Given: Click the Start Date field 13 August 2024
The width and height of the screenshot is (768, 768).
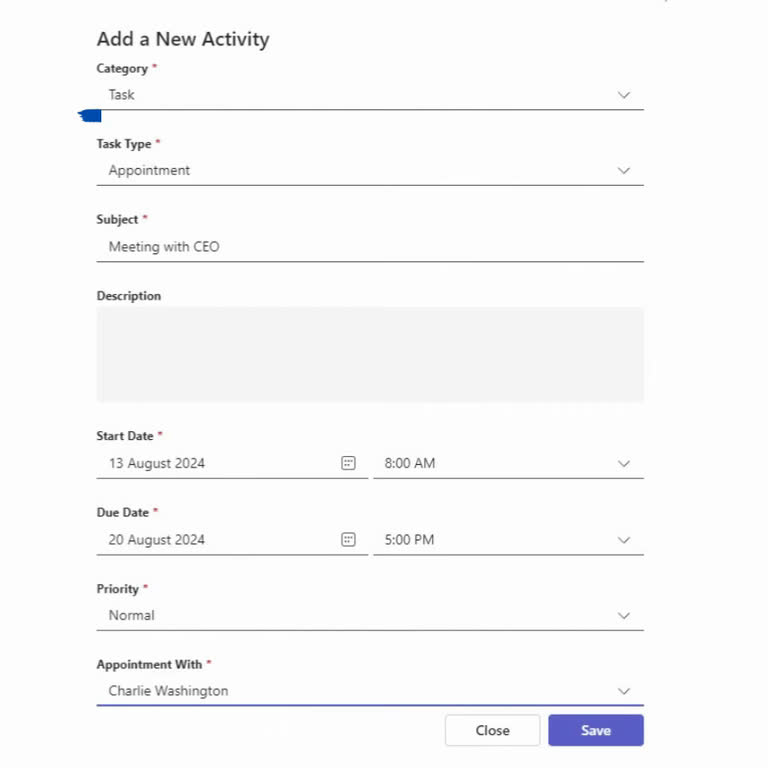Looking at the screenshot, I should [232, 463].
